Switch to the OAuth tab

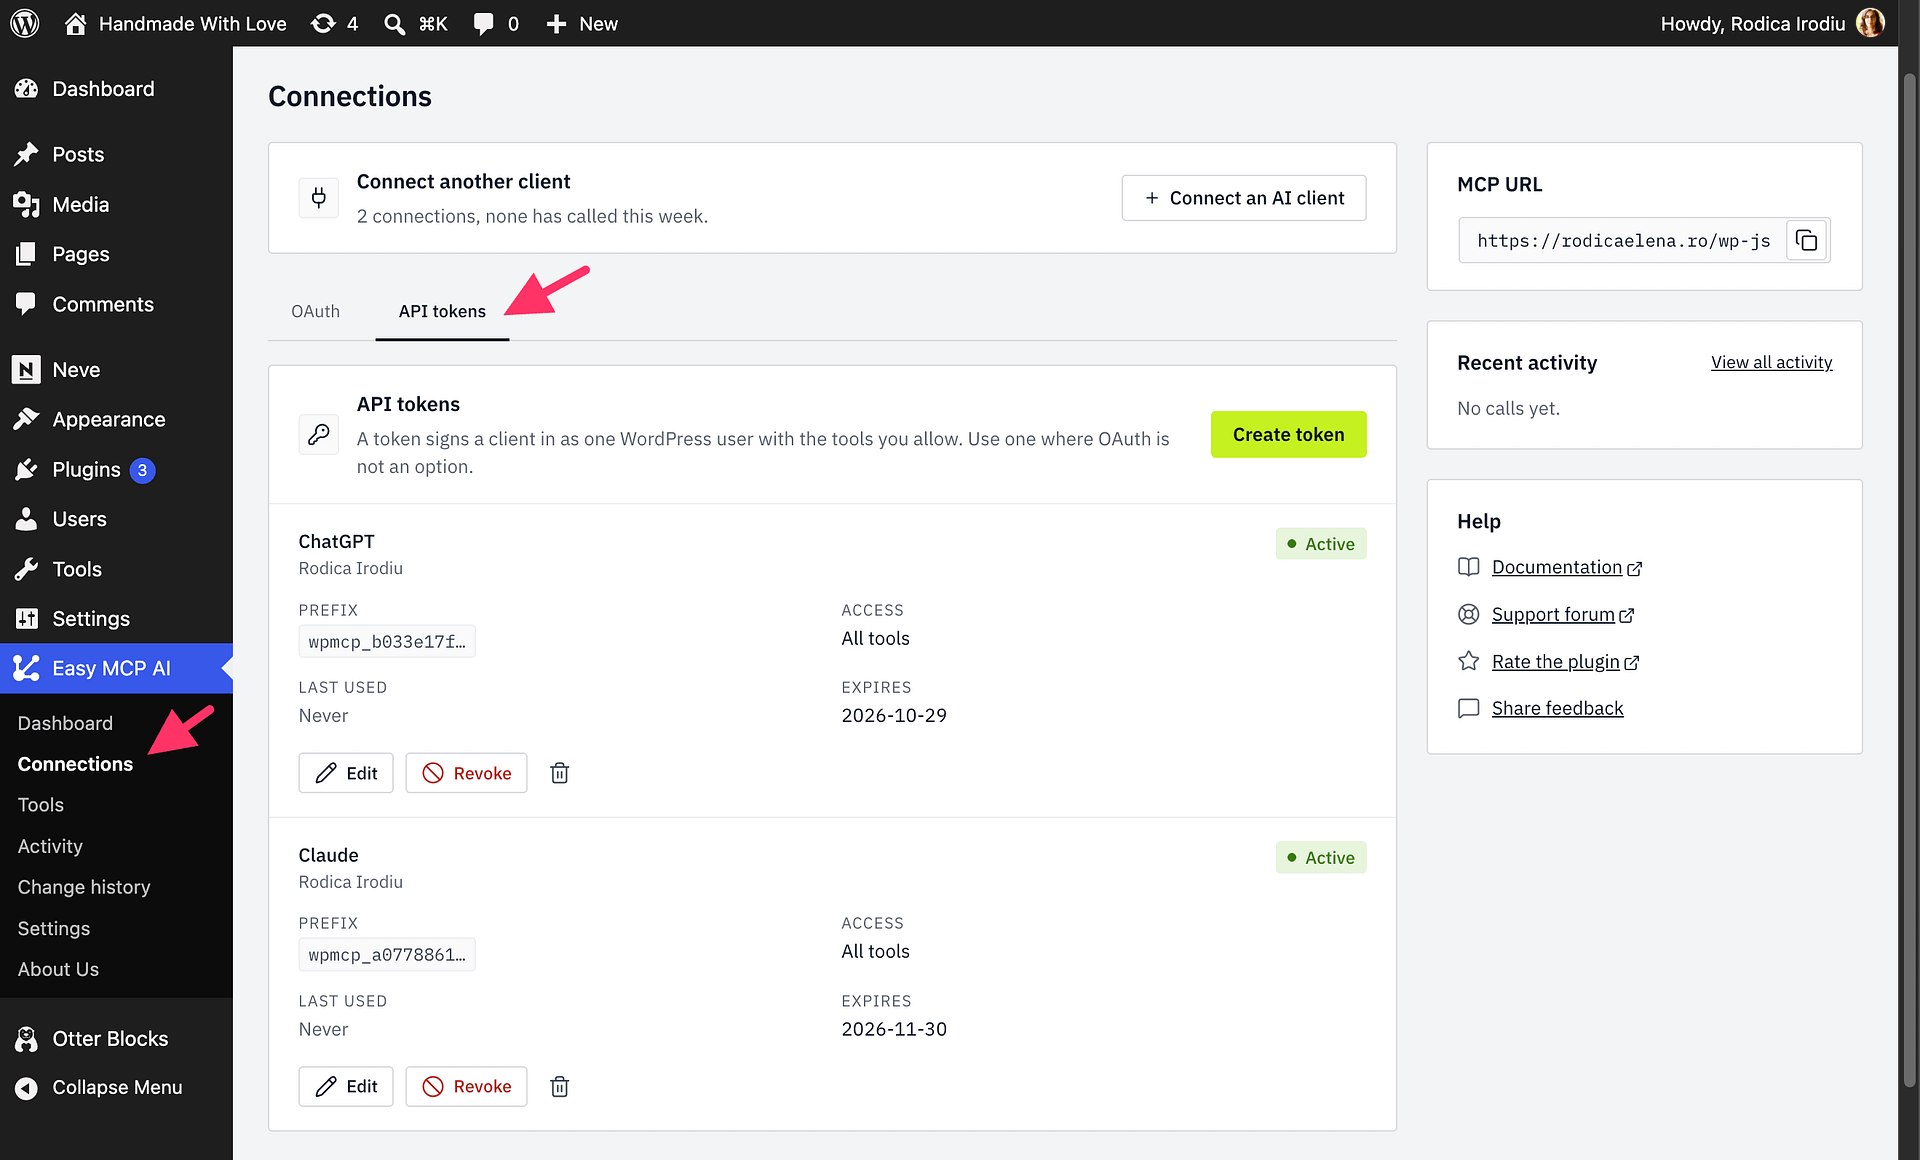(316, 311)
